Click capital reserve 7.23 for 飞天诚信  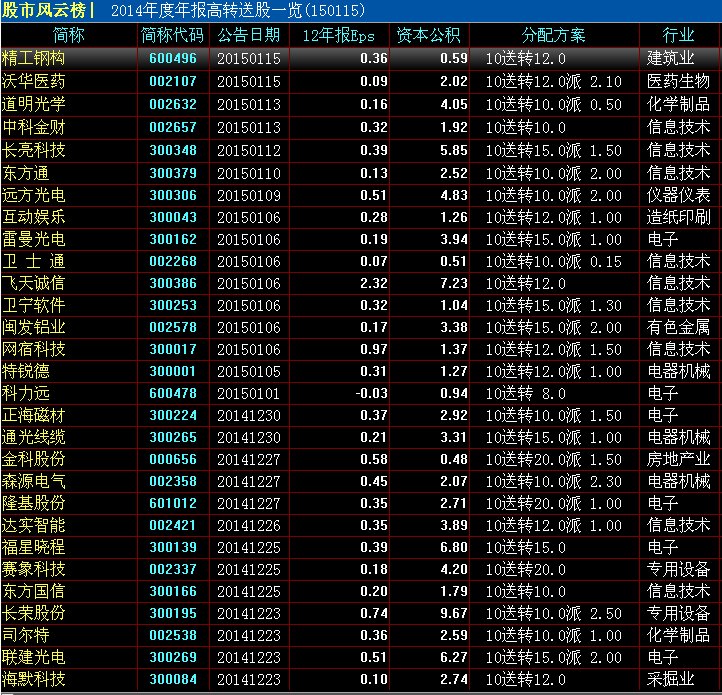(x=454, y=283)
